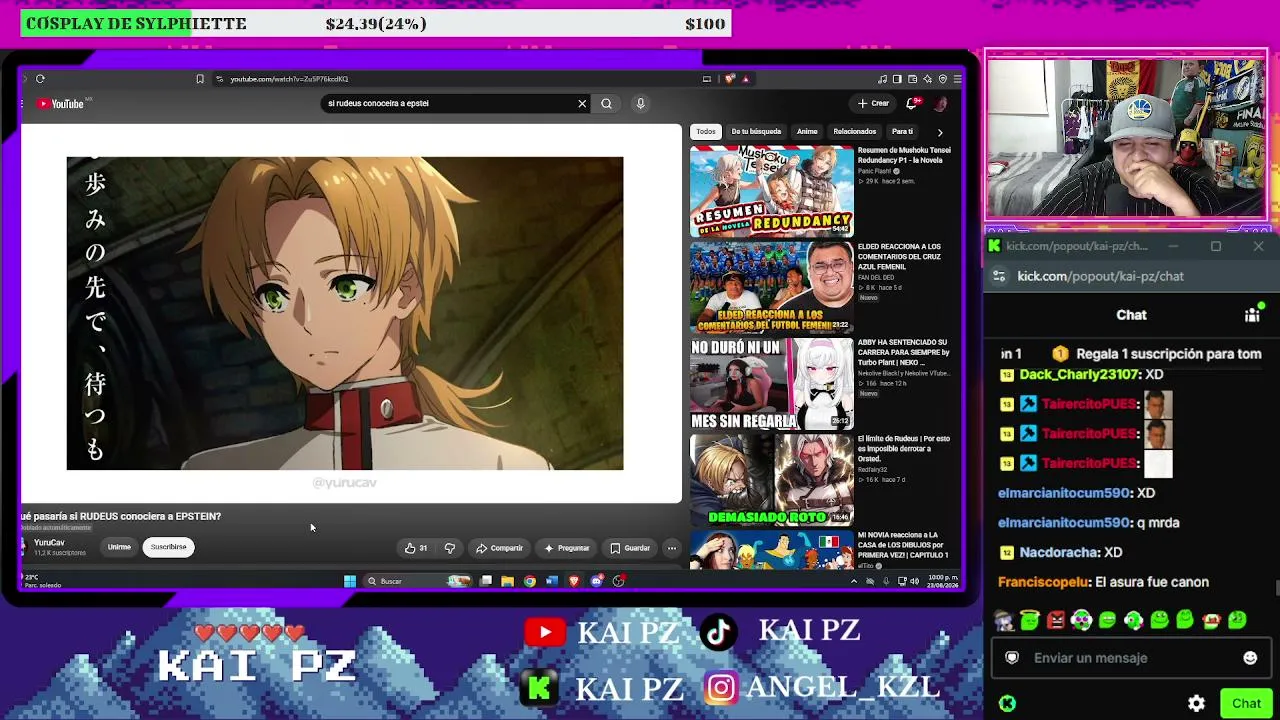
Task: Open the taskbar clock and date
Action: [943, 581]
